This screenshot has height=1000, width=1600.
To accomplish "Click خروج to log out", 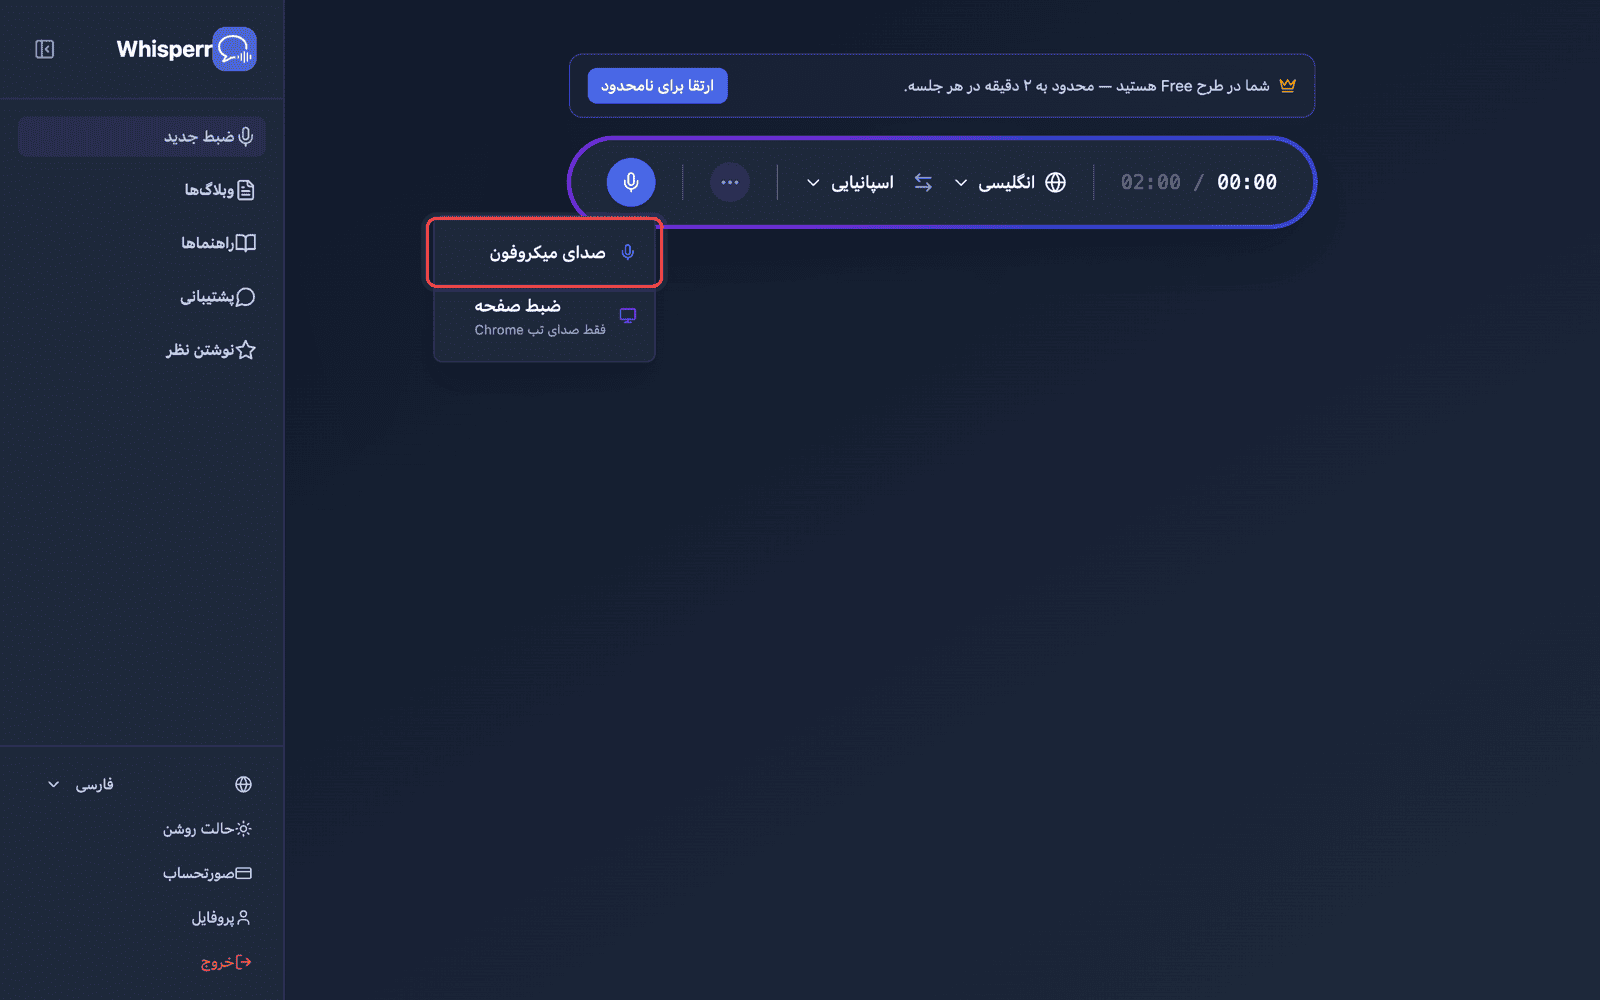I will 226,962.
